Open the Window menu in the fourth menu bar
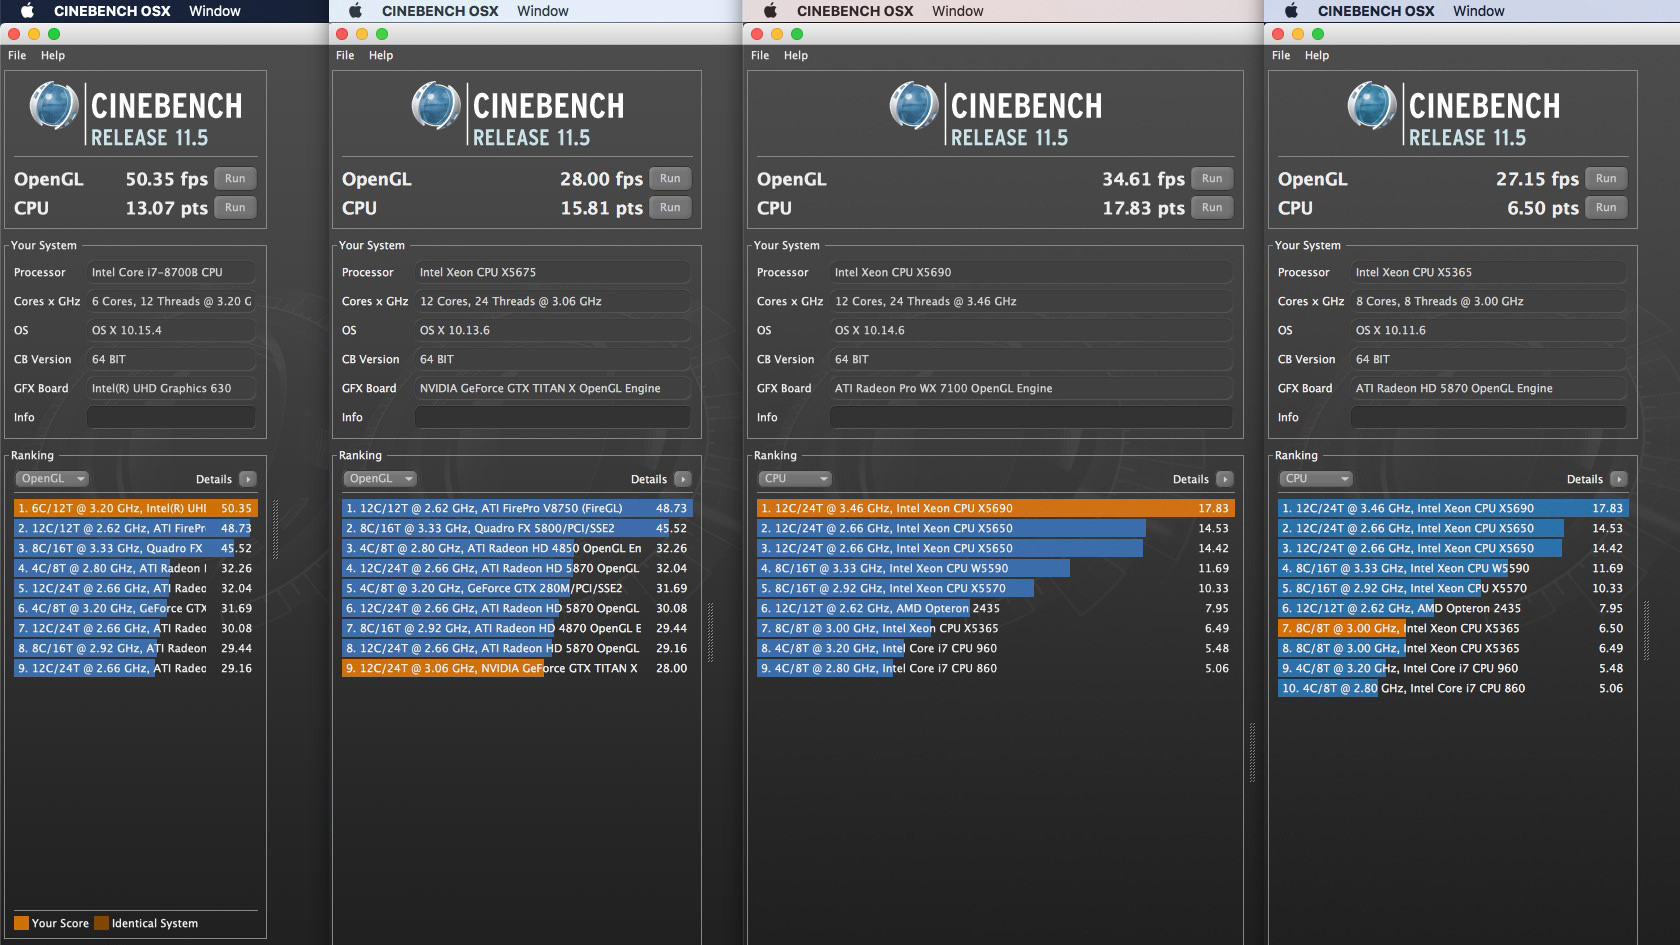This screenshot has height=945, width=1680. [x=1479, y=11]
